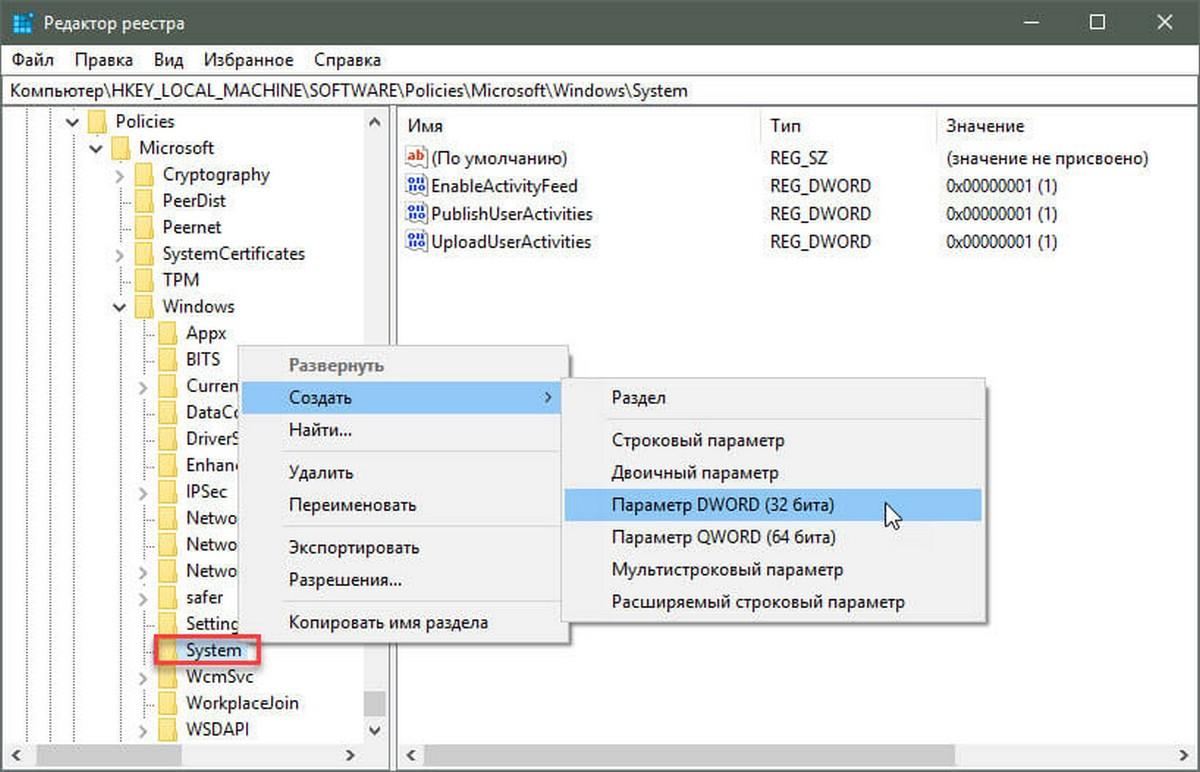Collapse the Windows tree node

click(x=120, y=307)
